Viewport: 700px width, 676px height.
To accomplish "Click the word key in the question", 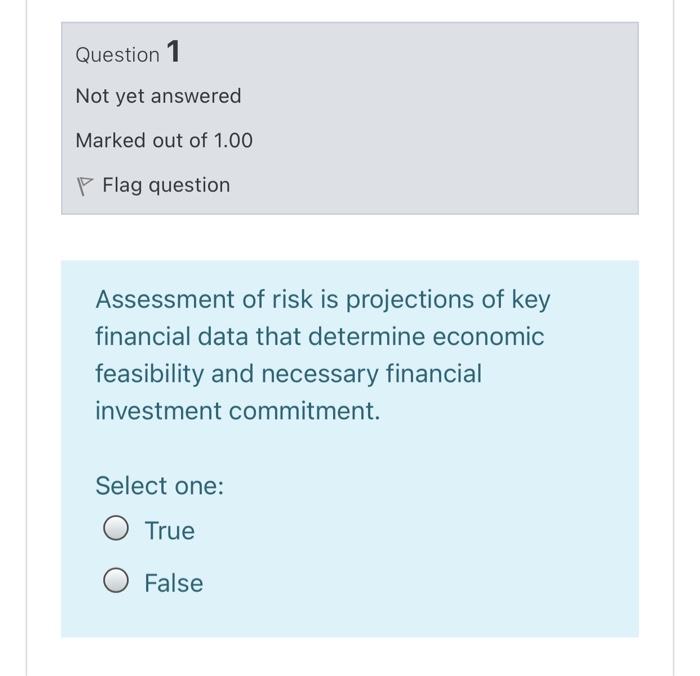I will 531,300.
